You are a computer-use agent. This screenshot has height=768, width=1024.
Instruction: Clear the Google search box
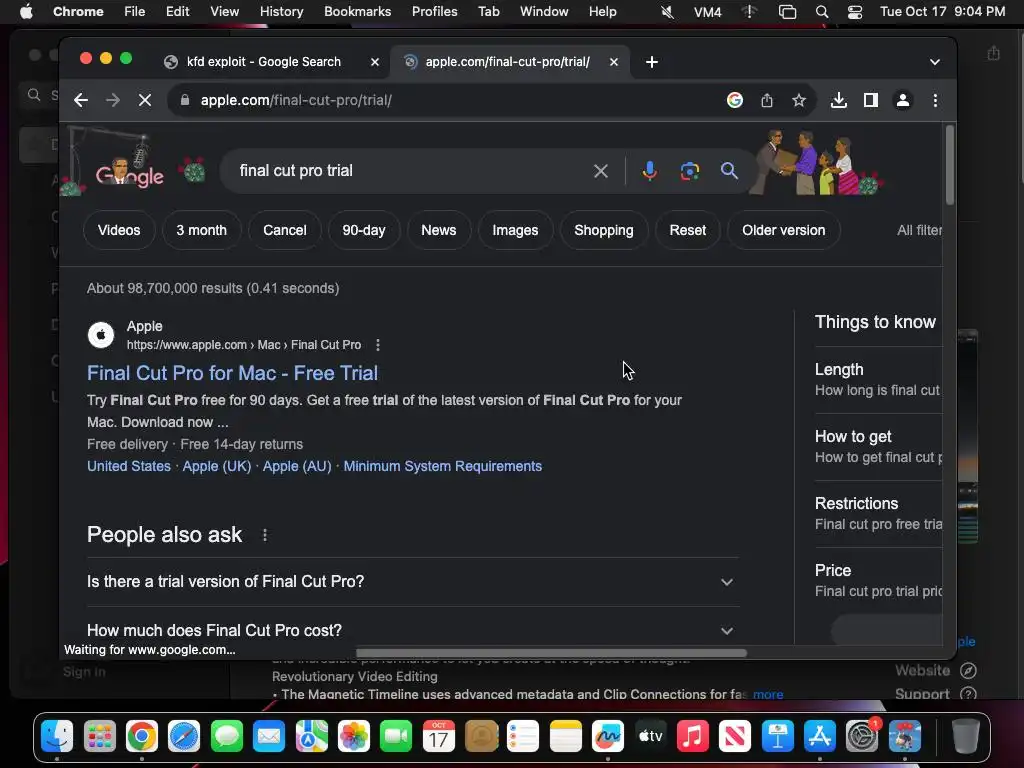[600, 171]
